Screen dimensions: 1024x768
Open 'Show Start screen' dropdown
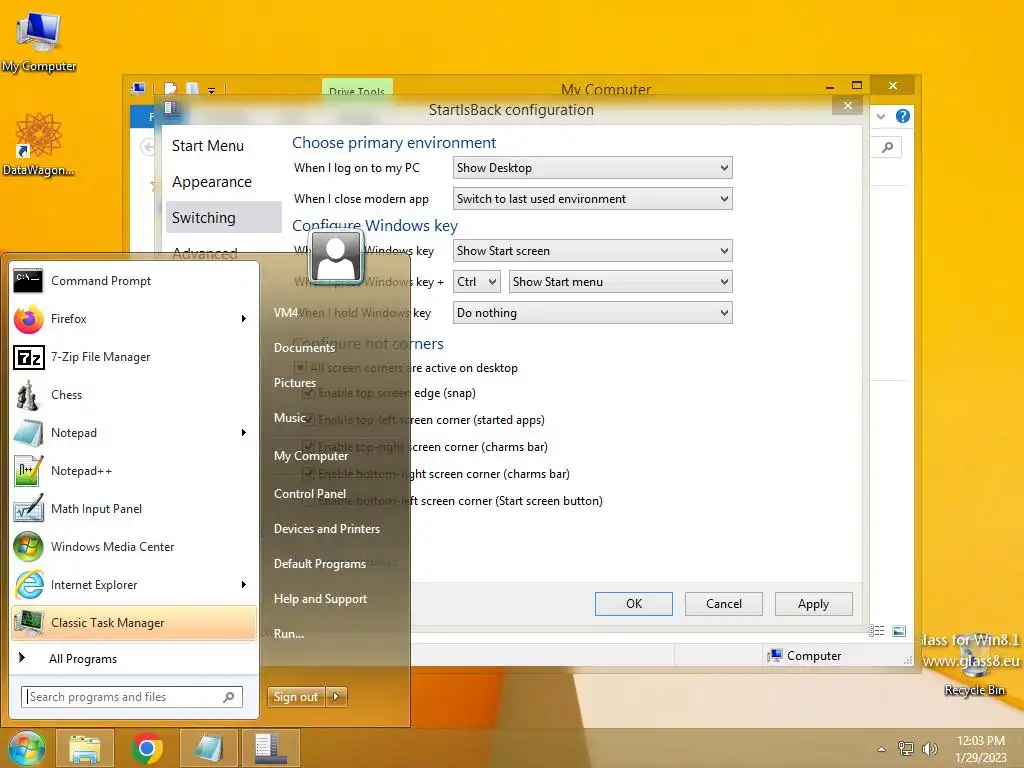pos(592,251)
